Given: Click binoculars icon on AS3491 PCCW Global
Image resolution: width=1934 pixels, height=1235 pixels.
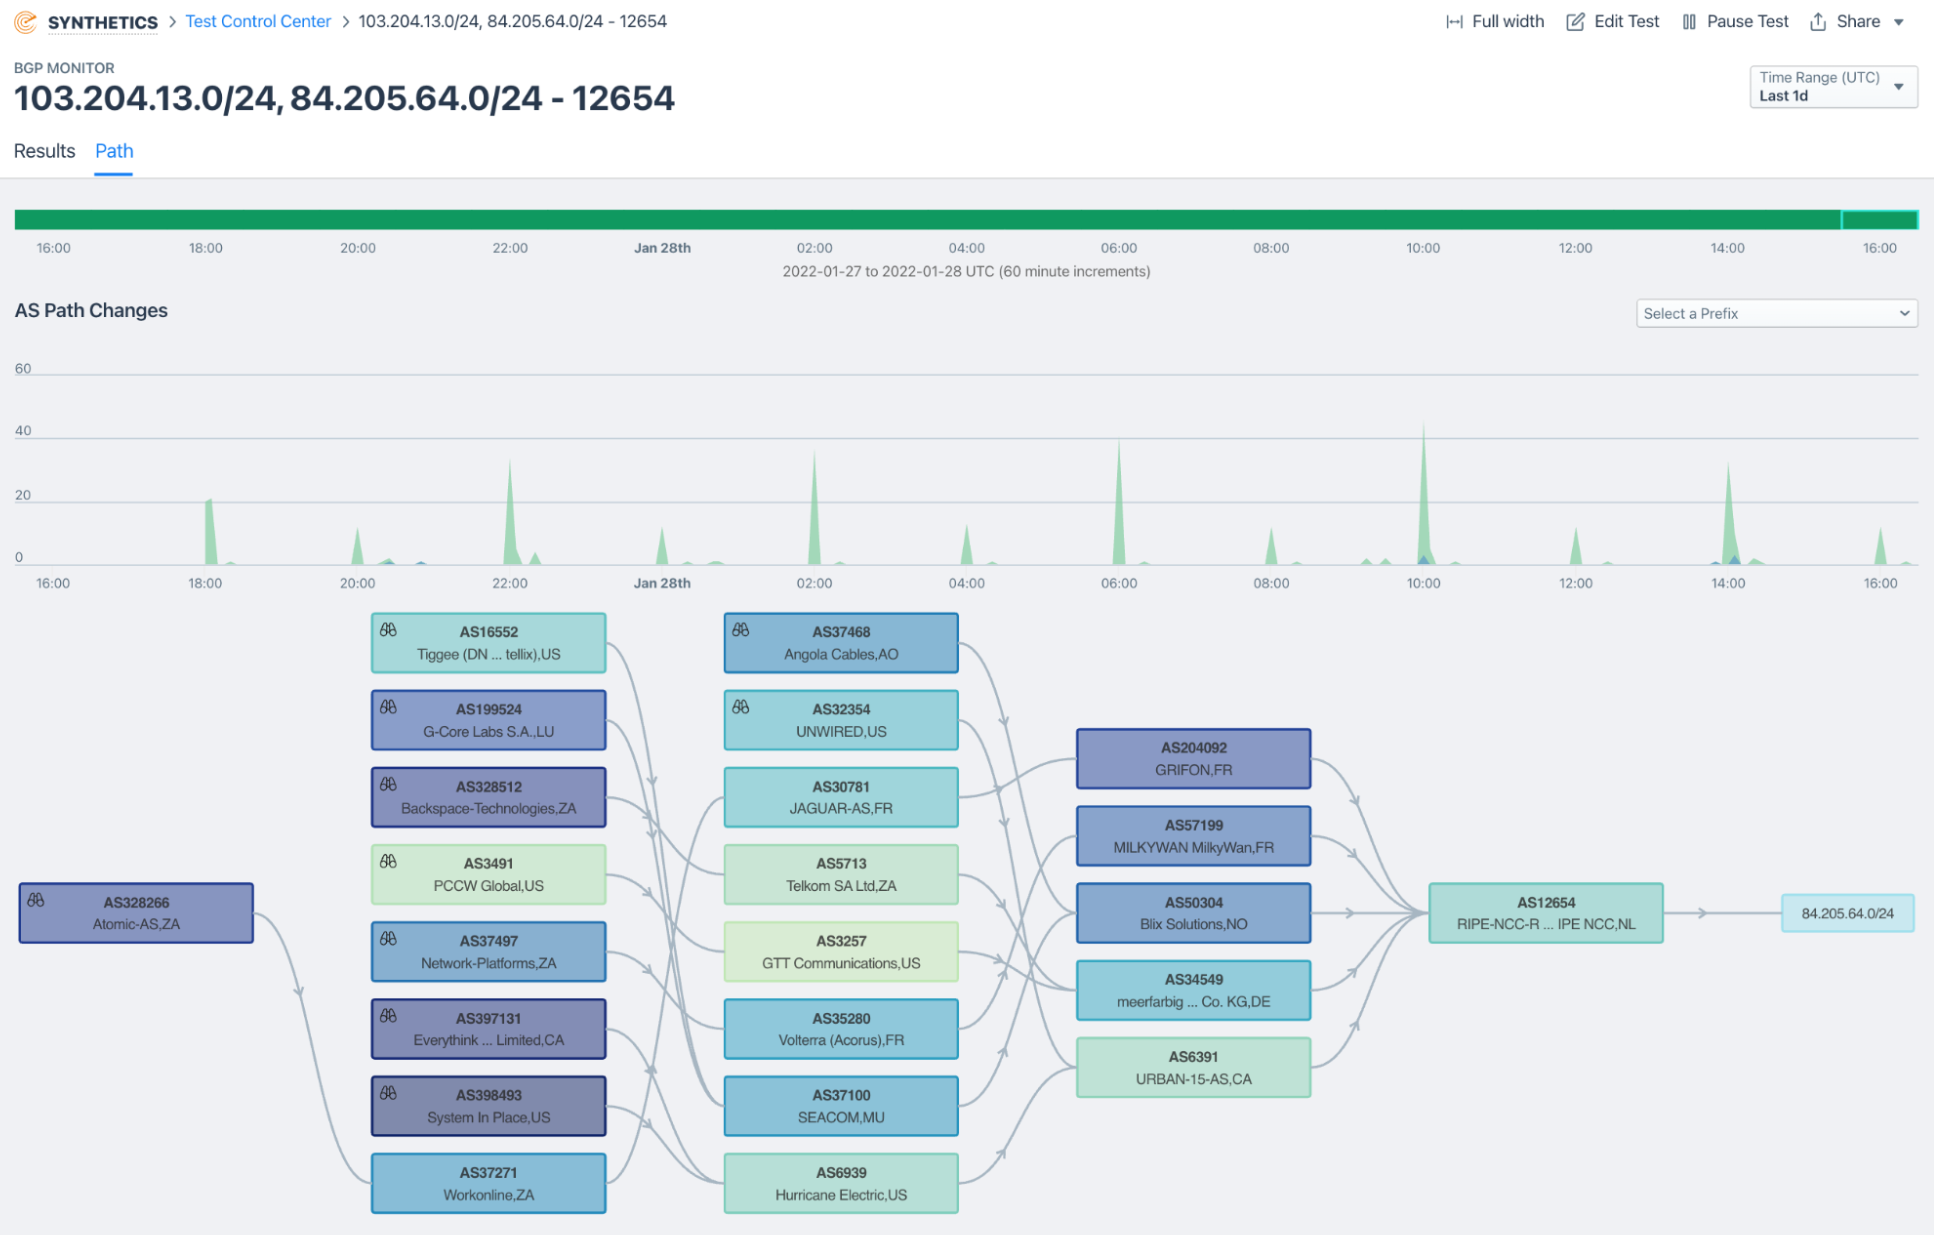Looking at the screenshot, I should tap(389, 861).
